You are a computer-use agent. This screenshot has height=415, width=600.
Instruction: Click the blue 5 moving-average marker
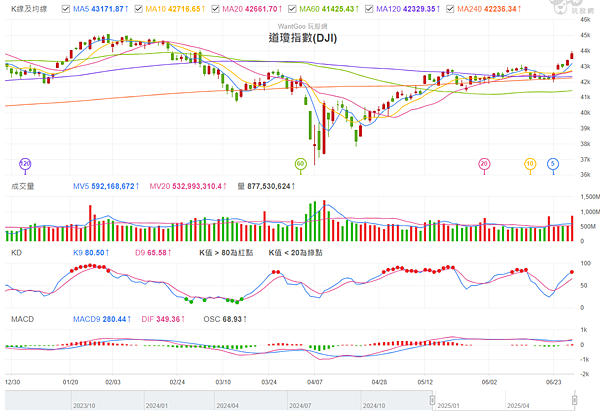point(553,164)
